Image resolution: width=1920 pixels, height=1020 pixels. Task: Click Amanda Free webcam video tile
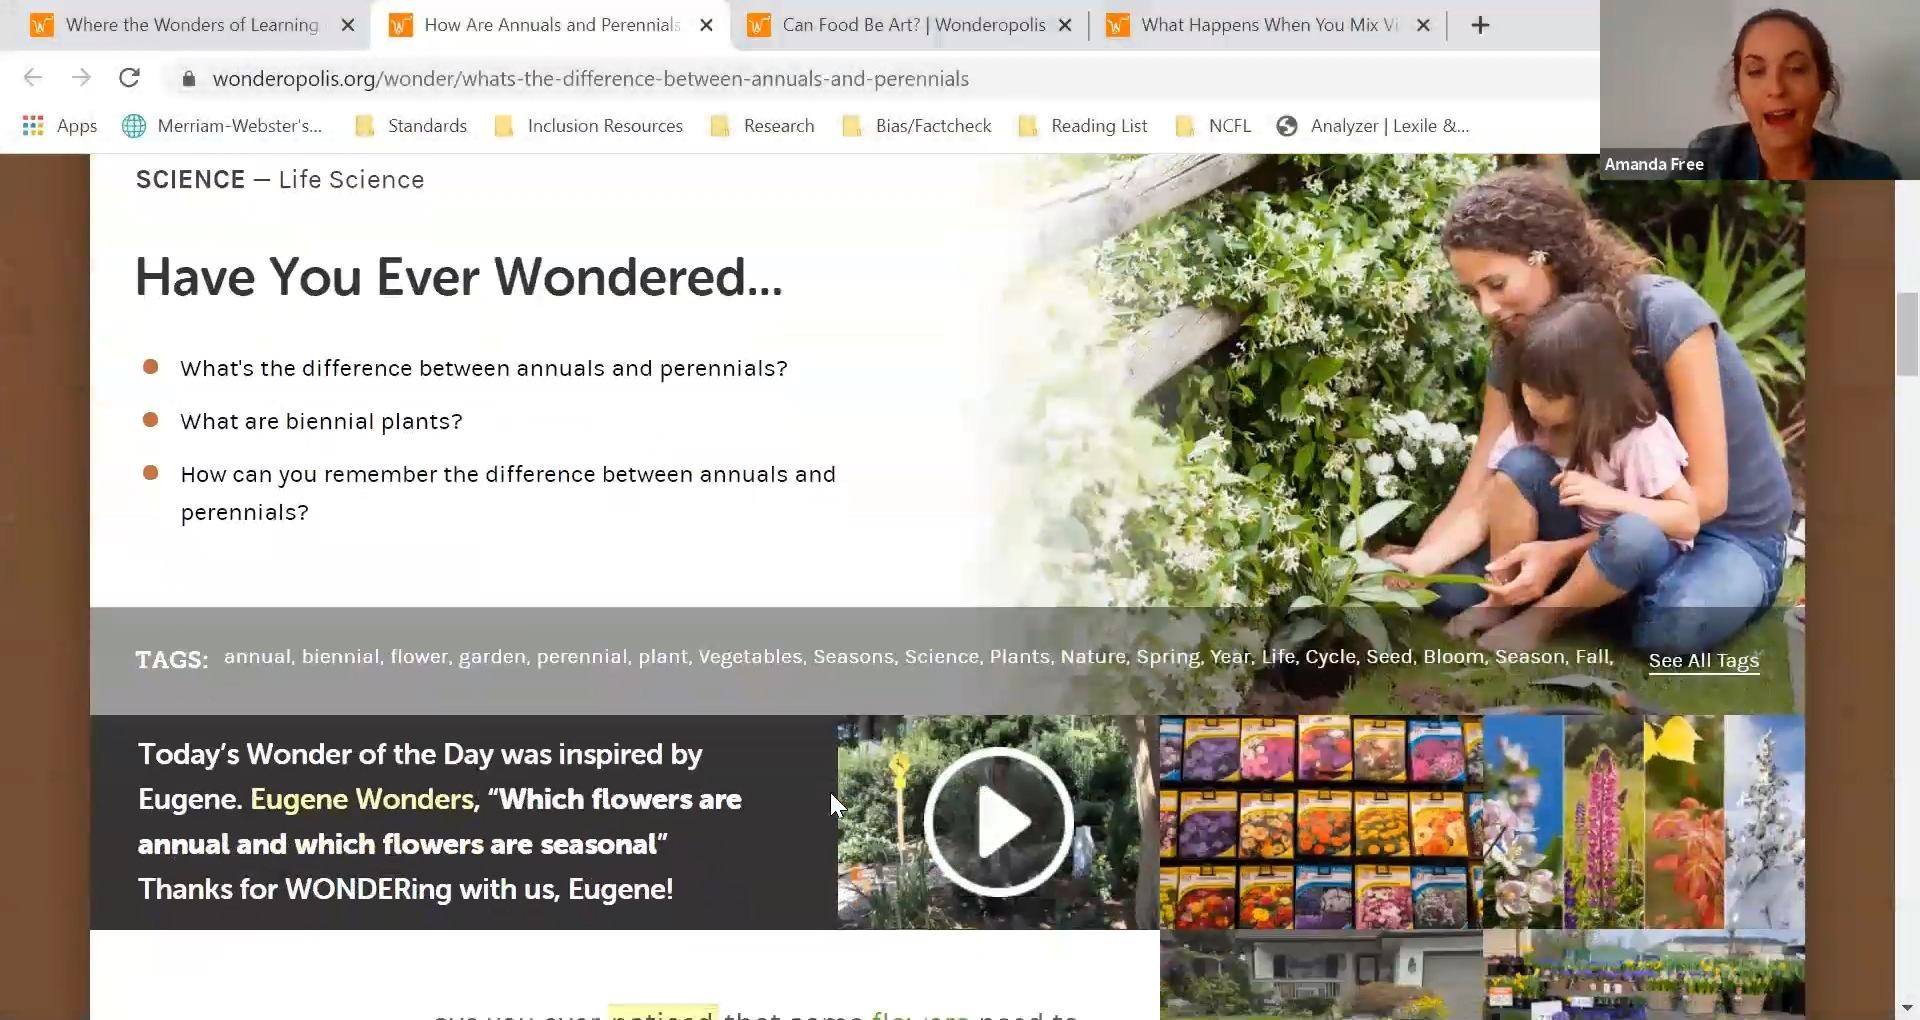click(x=1760, y=90)
